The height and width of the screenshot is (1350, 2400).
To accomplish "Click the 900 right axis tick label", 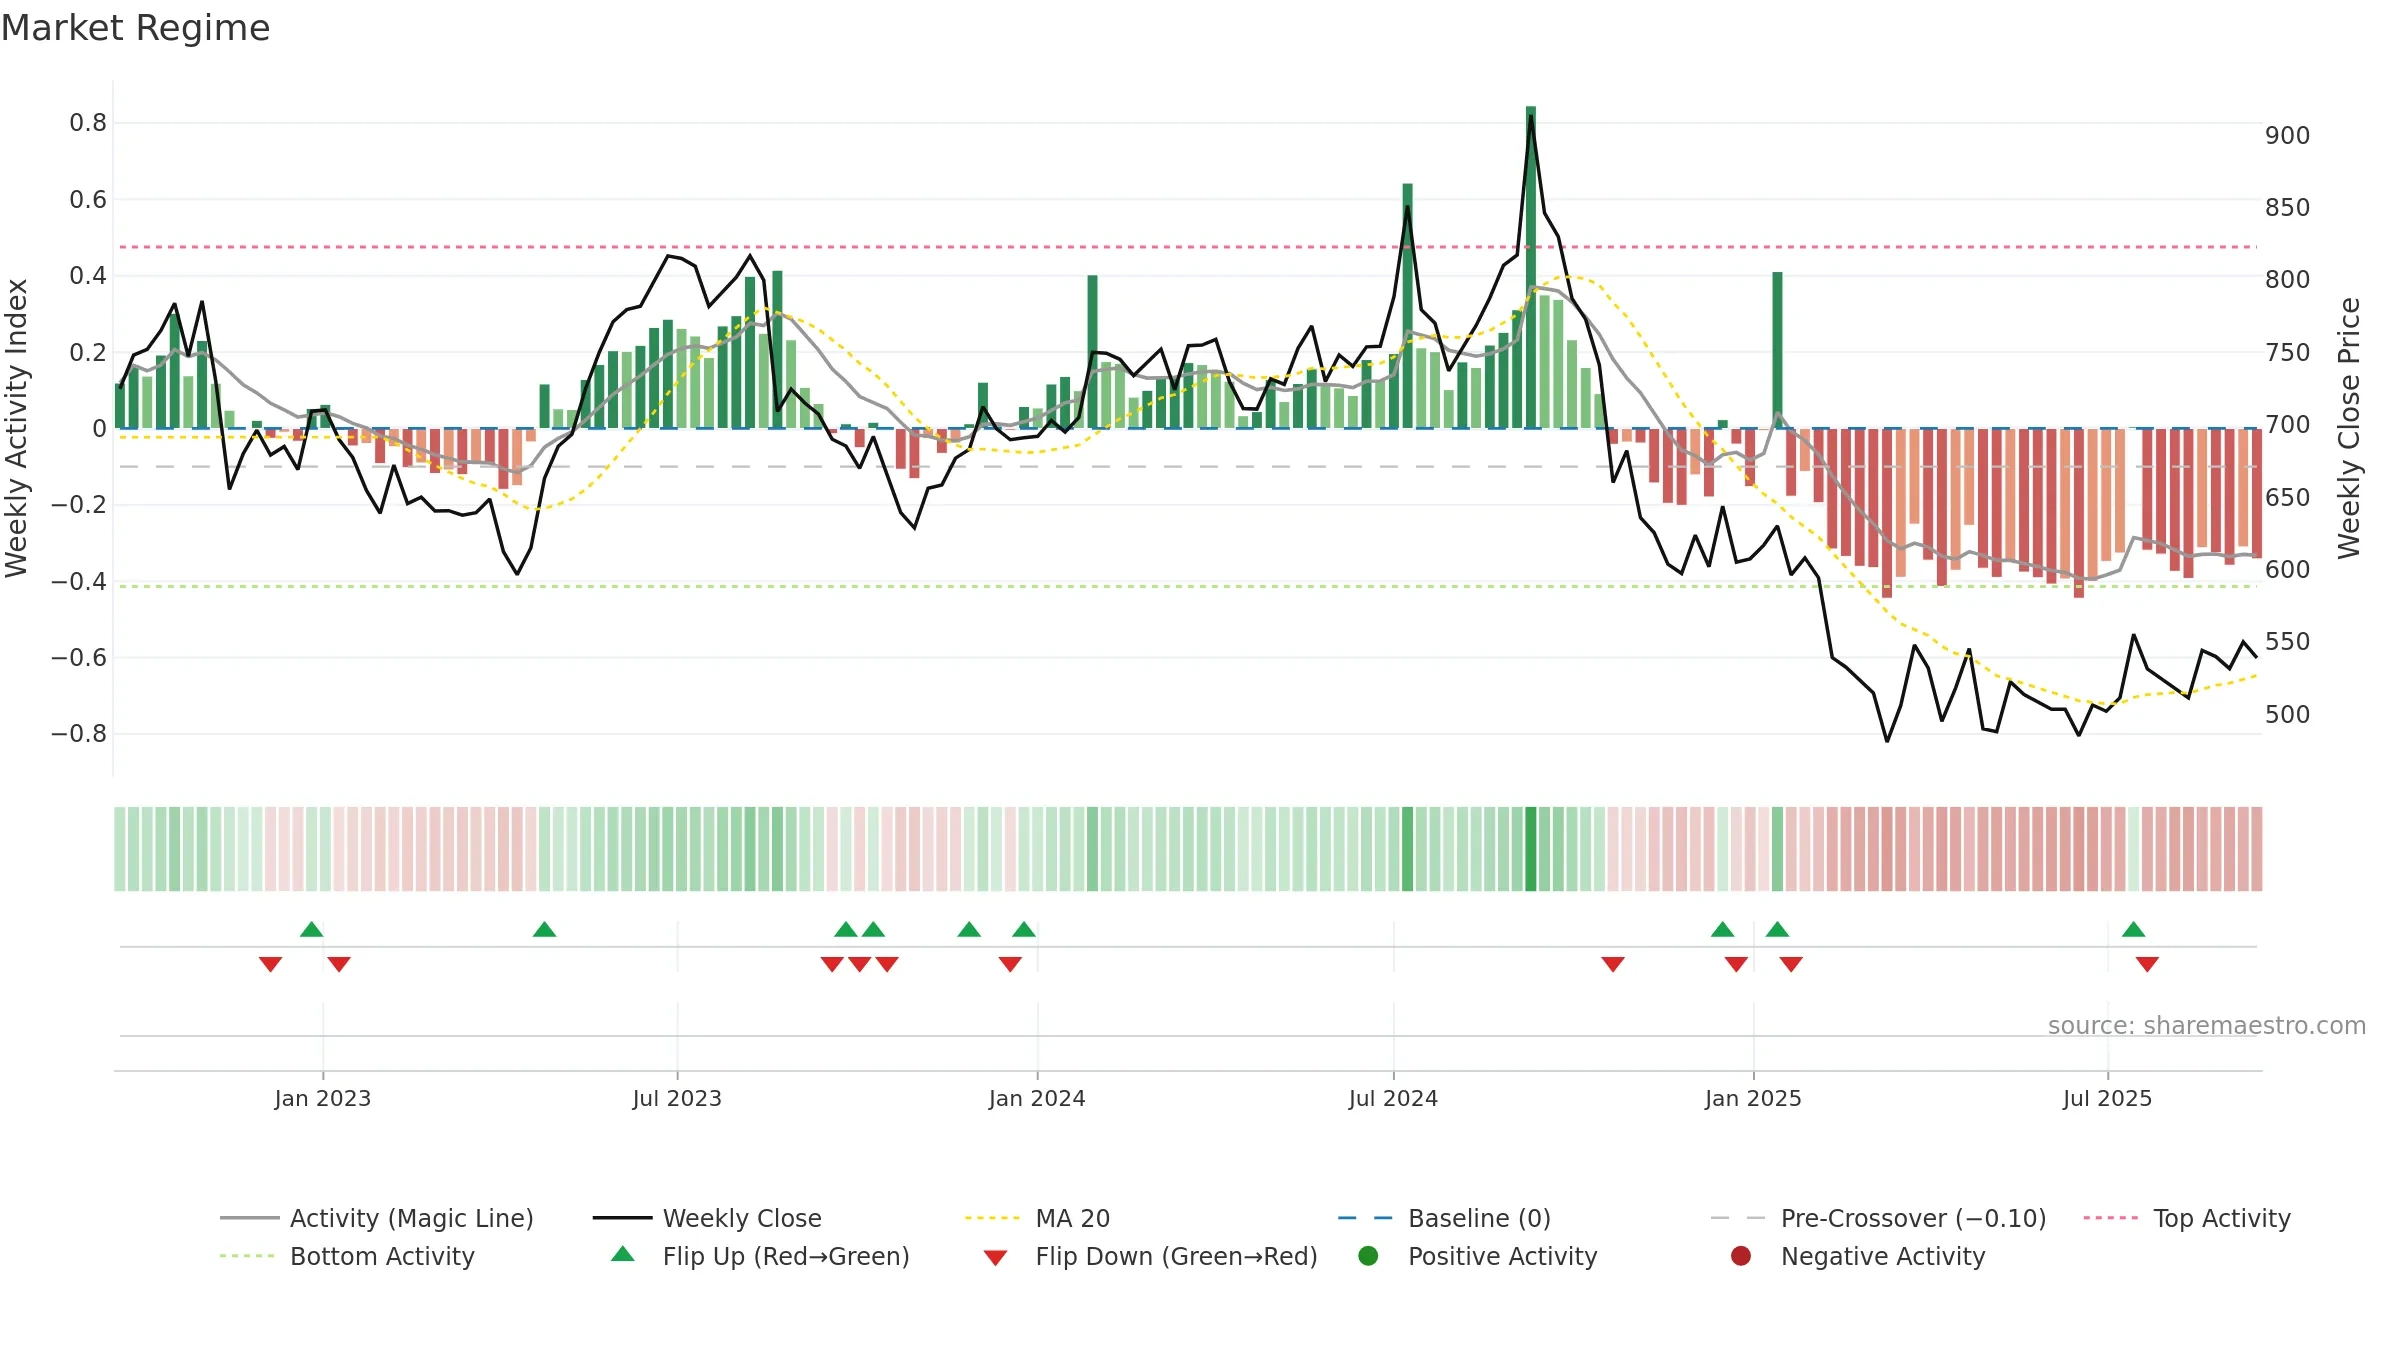I will point(2288,135).
